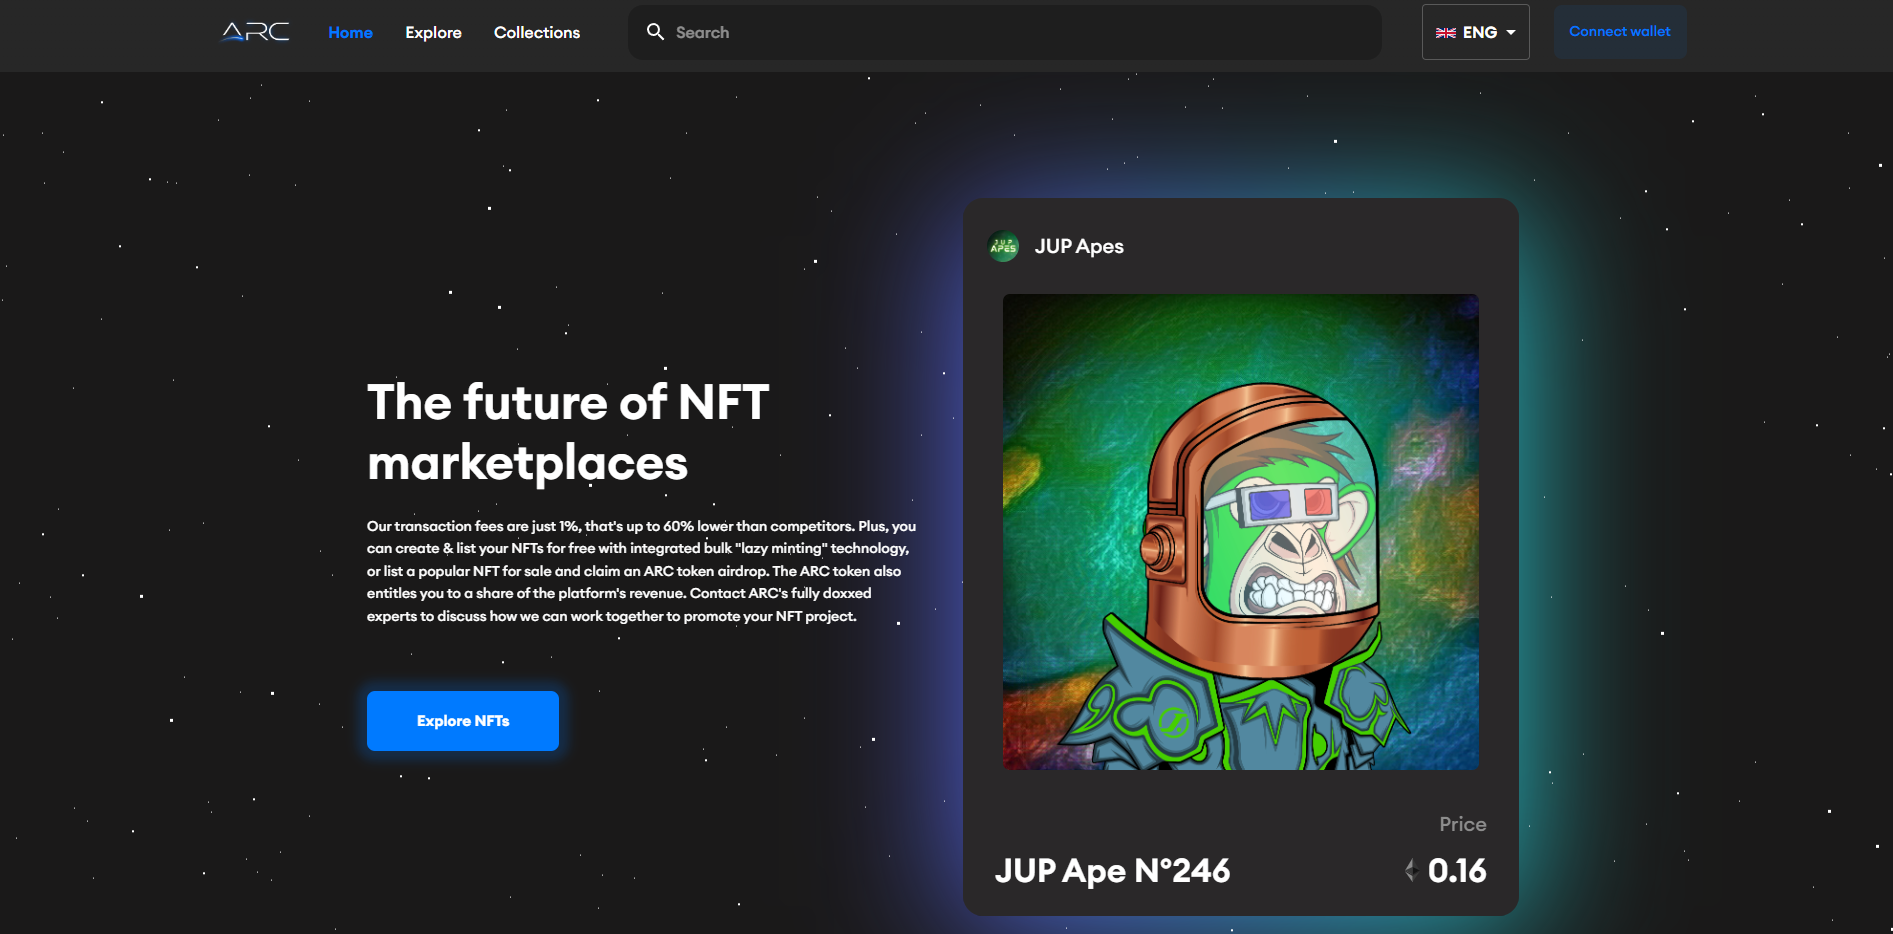Click the Price label on the card
The height and width of the screenshot is (934, 1893).
tap(1462, 824)
